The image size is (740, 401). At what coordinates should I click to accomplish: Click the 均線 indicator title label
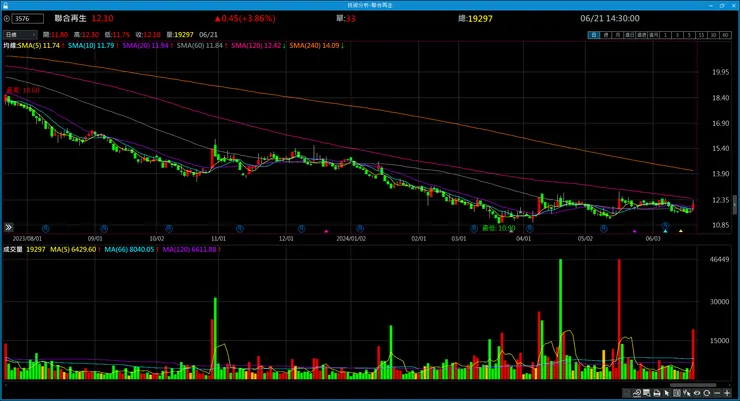pos(10,46)
